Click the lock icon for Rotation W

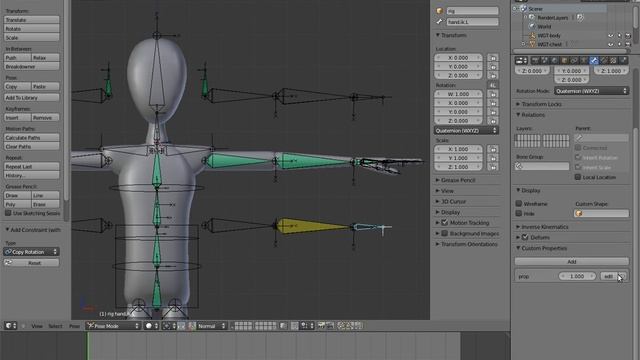(x=493, y=94)
